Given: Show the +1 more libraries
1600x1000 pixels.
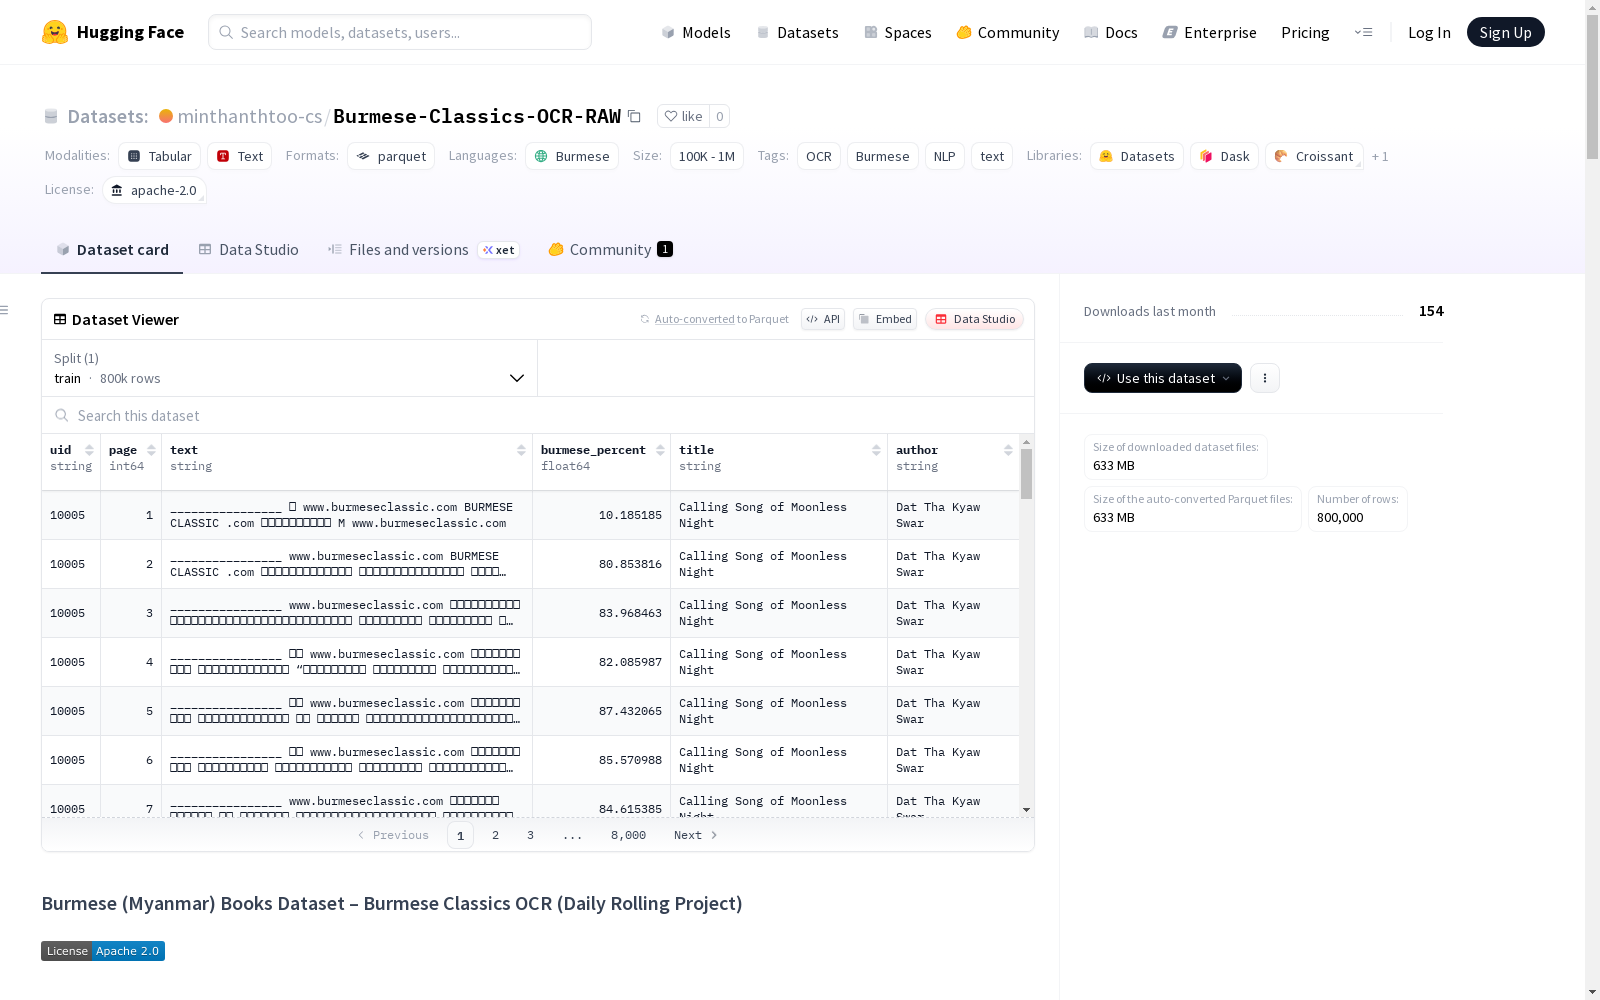Looking at the screenshot, I should click(x=1380, y=156).
